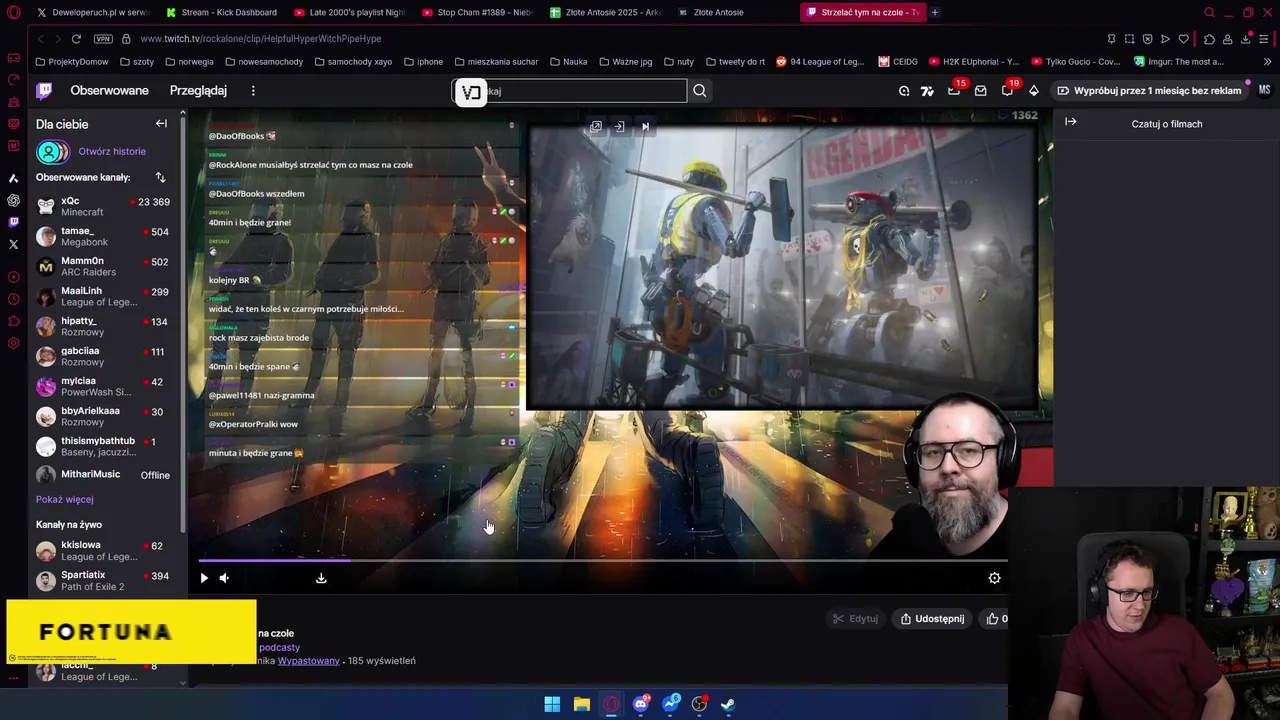Focus the Twitch search field
The width and height of the screenshot is (1280, 720).
(x=570, y=91)
